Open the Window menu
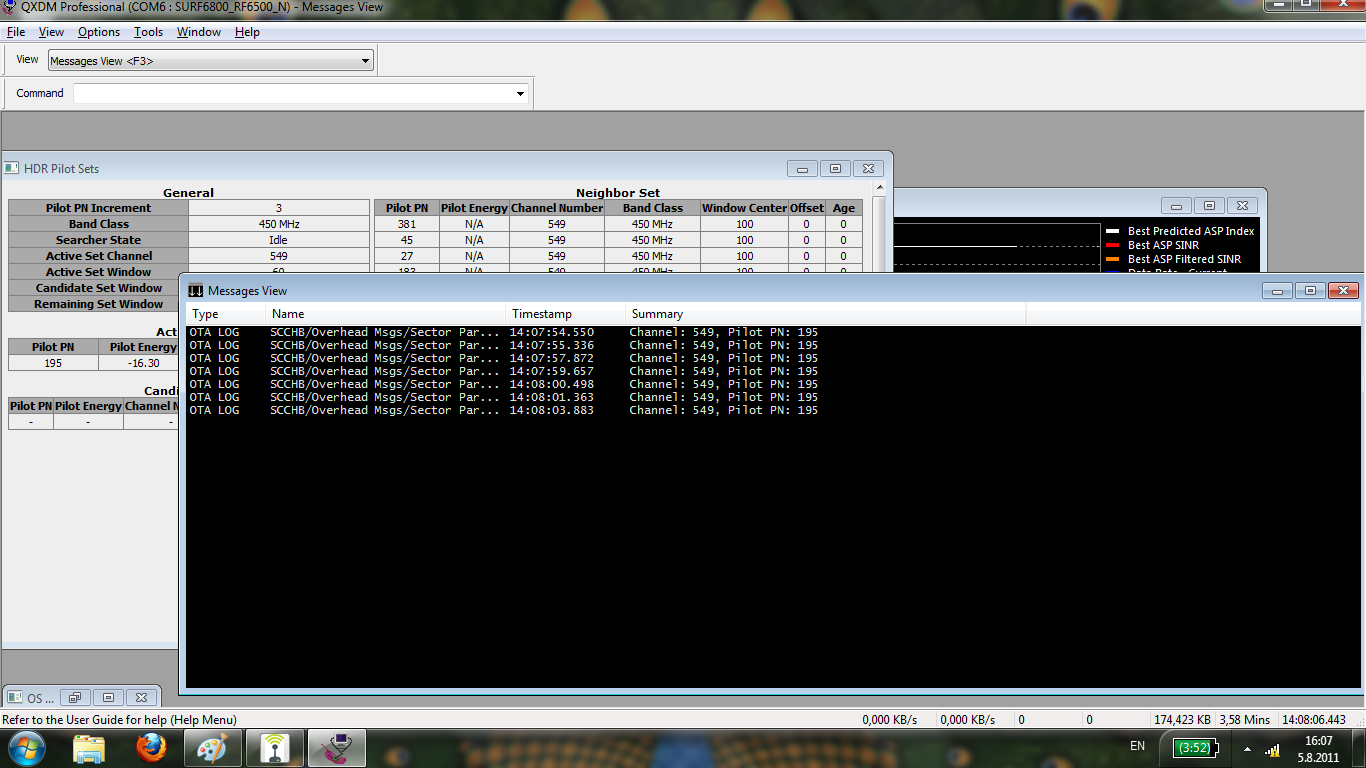1366x768 pixels. [199, 32]
